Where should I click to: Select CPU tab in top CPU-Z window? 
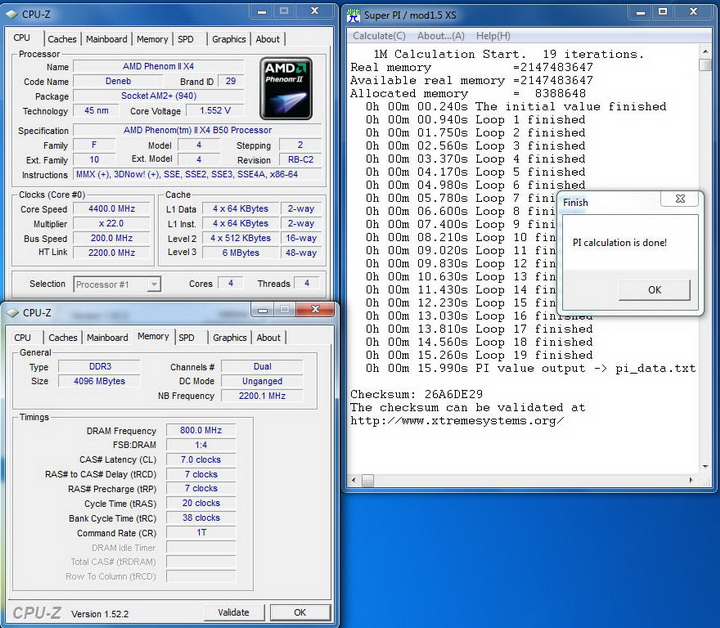tap(22, 38)
